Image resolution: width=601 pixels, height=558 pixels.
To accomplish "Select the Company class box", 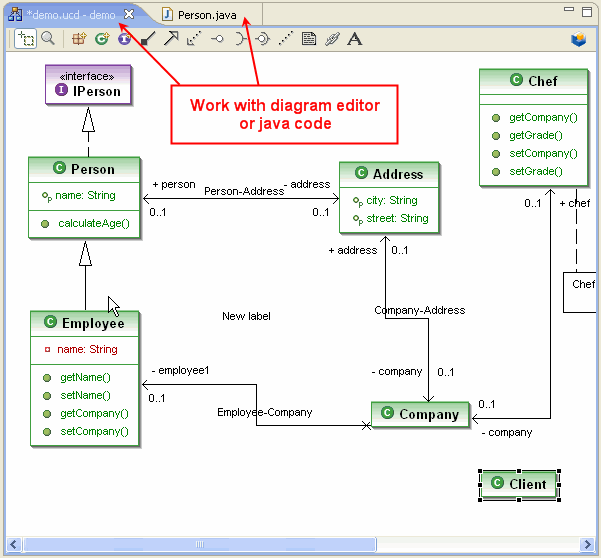I will [x=420, y=414].
